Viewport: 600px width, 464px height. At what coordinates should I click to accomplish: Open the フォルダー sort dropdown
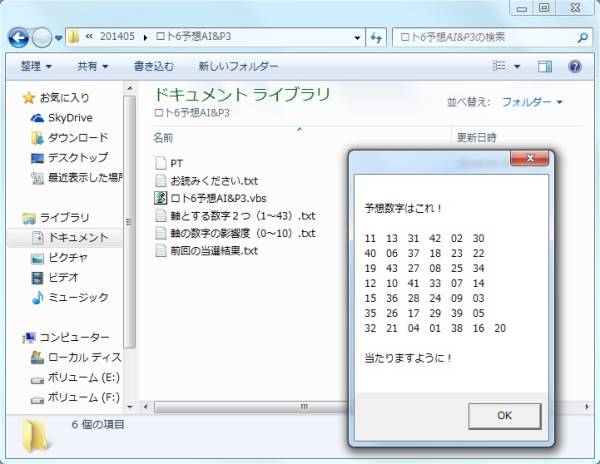pos(532,102)
